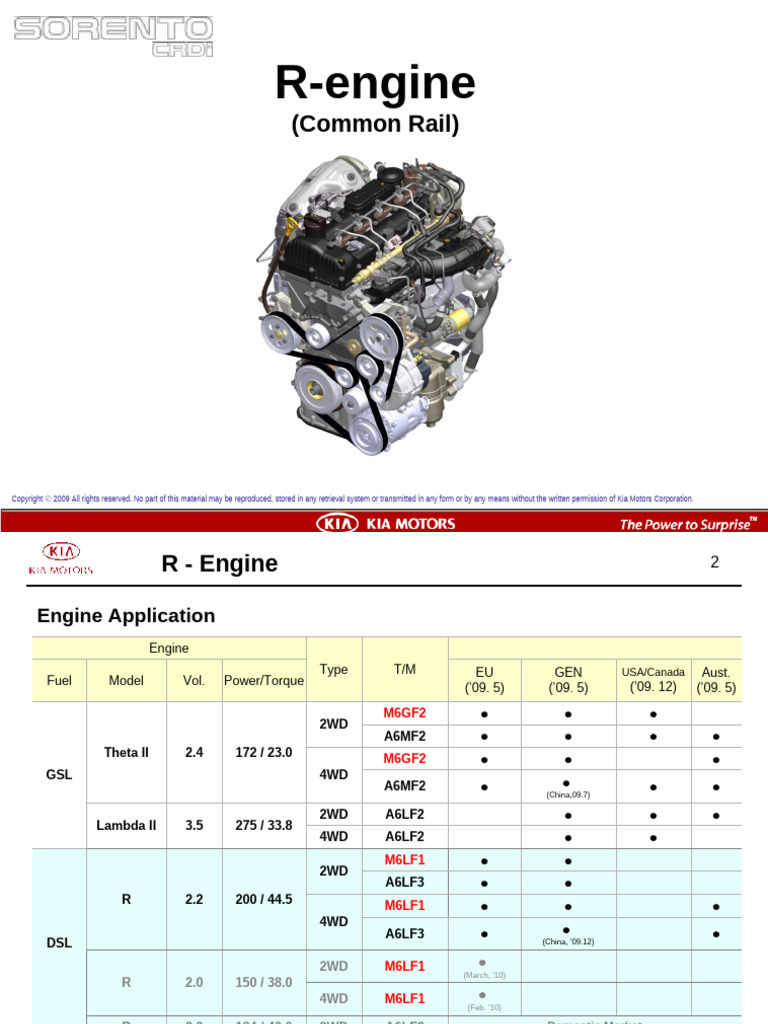Click the "(China, '09.12)" note
This screenshot has width=768, height=1024.
pyautogui.click(x=568, y=942)
